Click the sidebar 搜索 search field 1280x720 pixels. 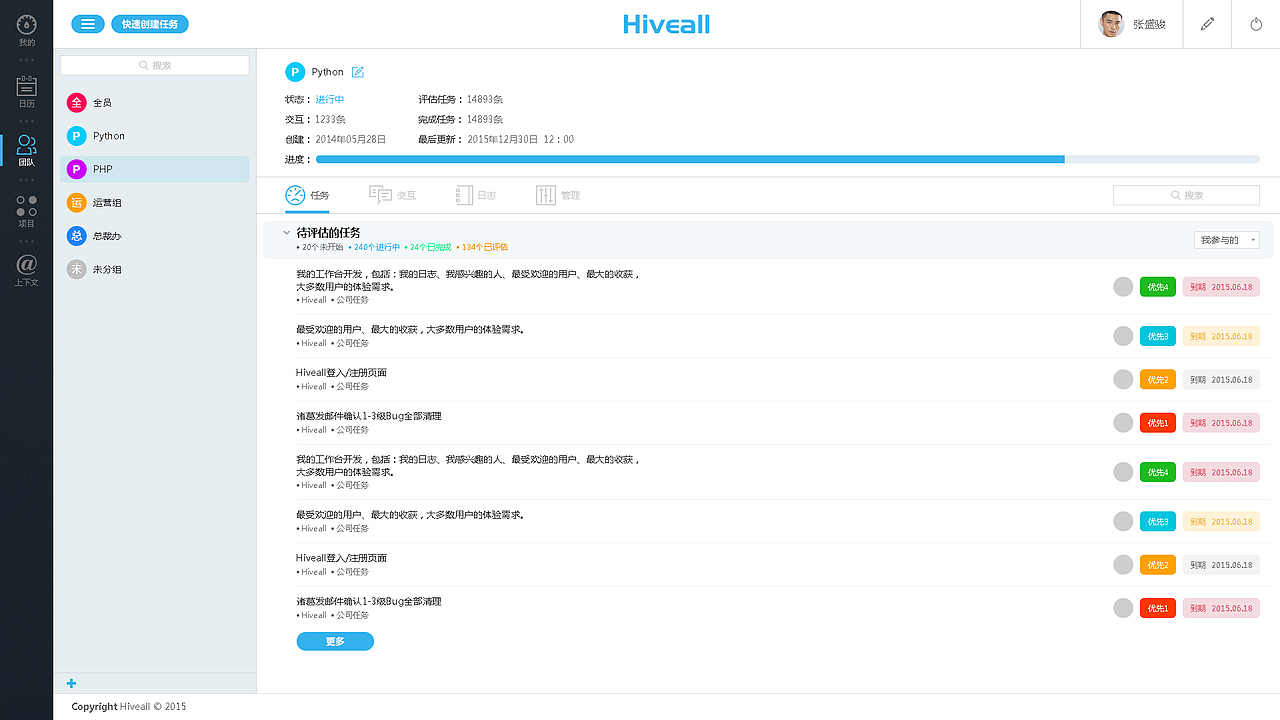pos(154,65)
